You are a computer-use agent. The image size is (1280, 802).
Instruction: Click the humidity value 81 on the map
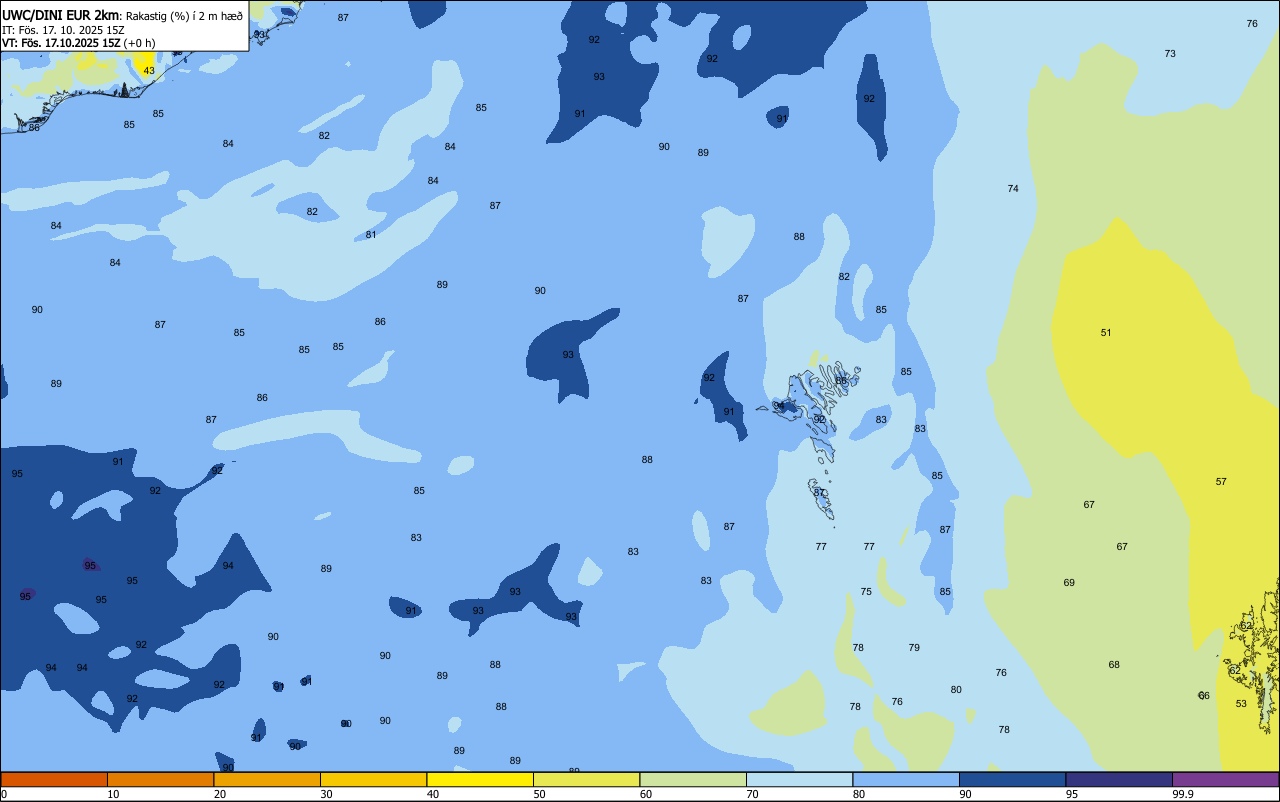point(371,235)
